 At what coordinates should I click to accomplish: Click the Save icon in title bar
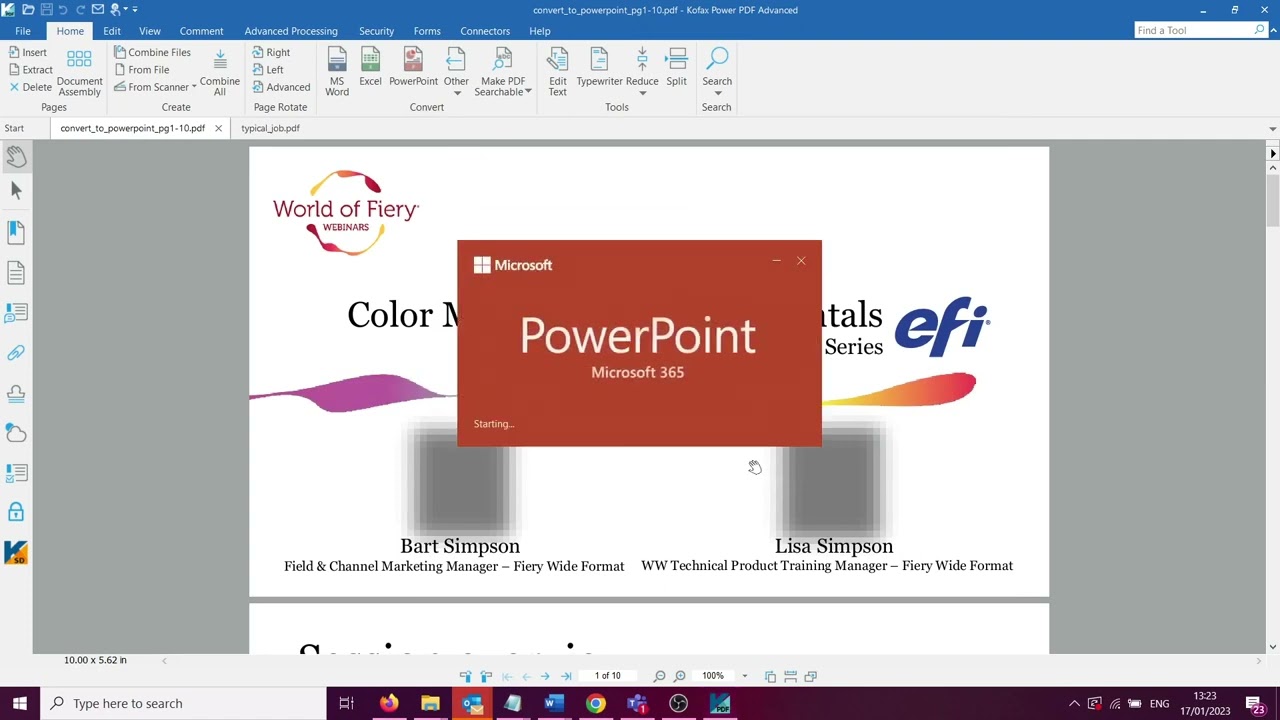pos(46,9)
